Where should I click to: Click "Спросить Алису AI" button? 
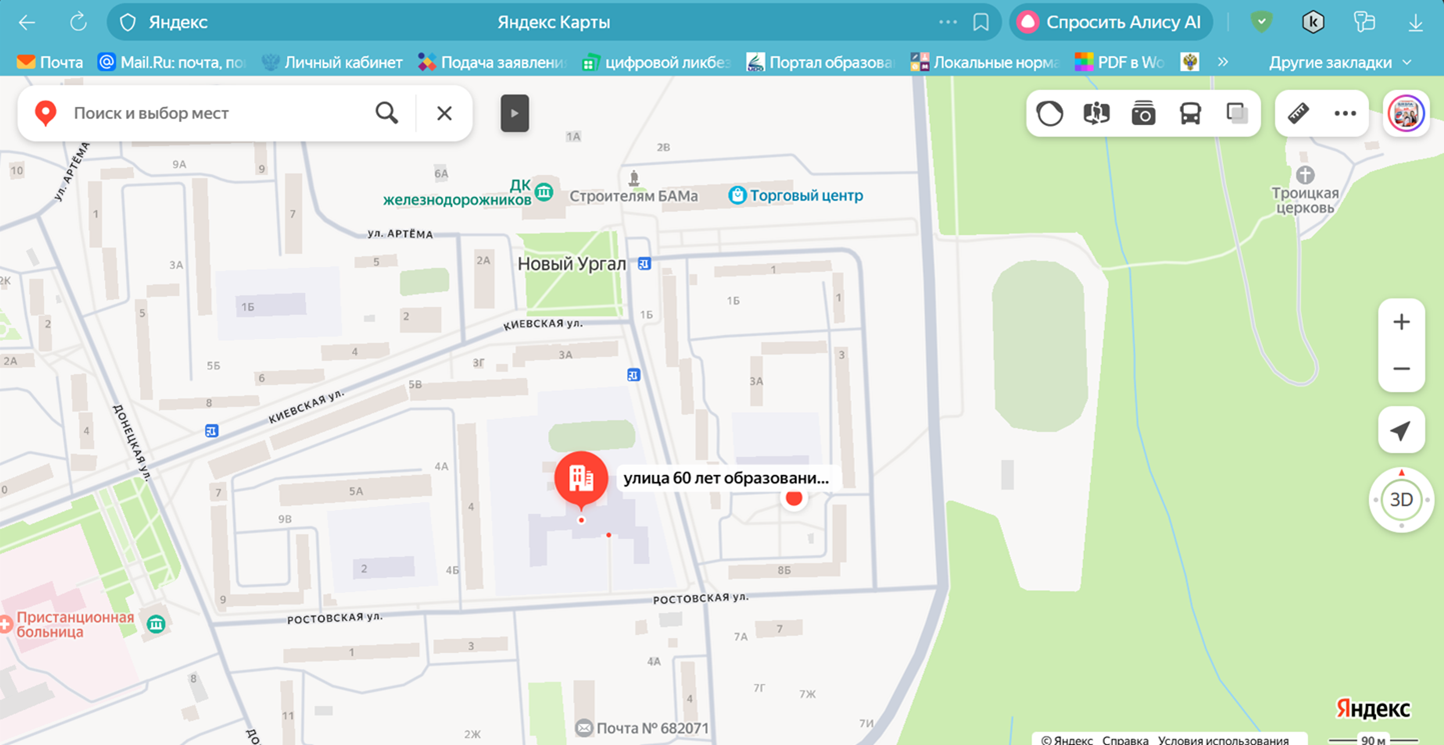1111,22
